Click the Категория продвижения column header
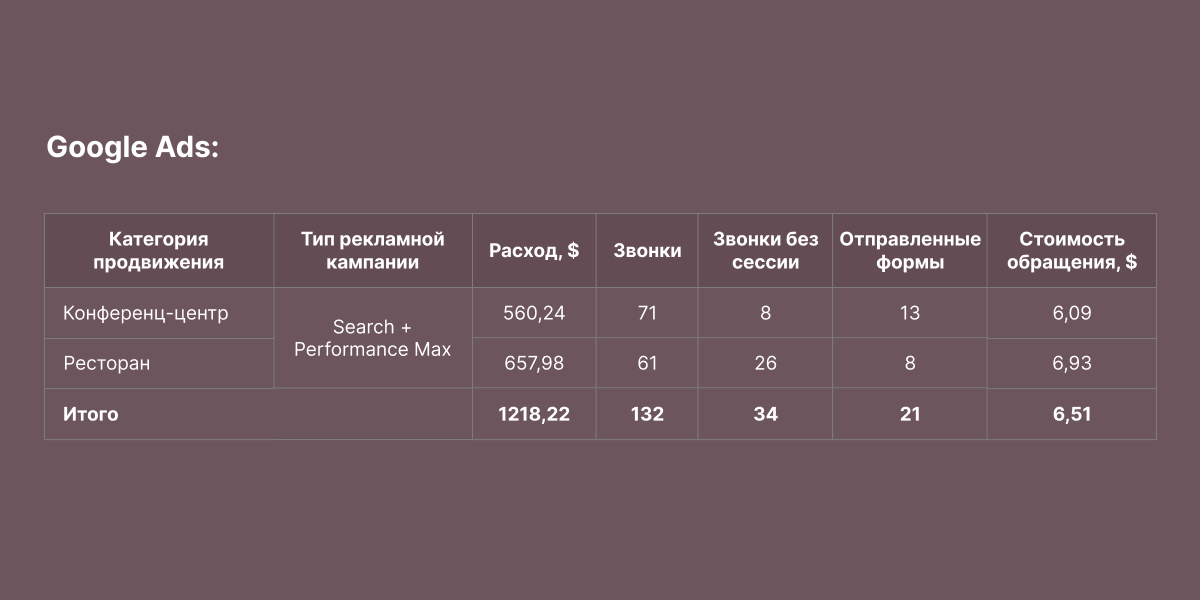Viewport: 1200px width, 600px height. pos(158,251)
